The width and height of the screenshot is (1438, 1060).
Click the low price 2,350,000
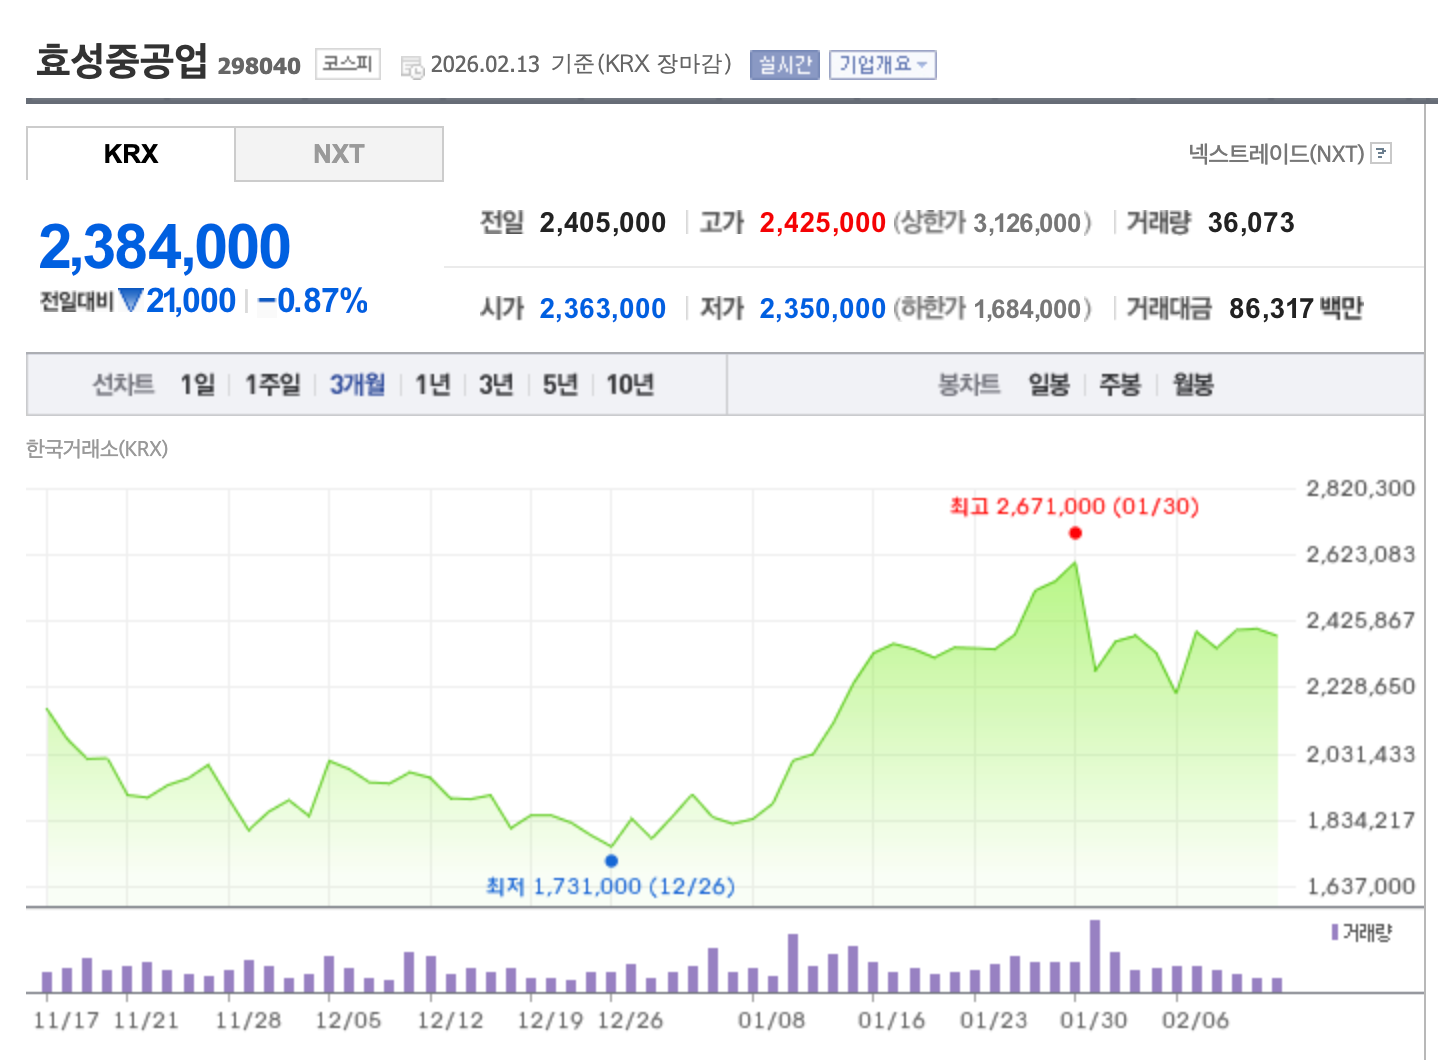click(823, 308)
